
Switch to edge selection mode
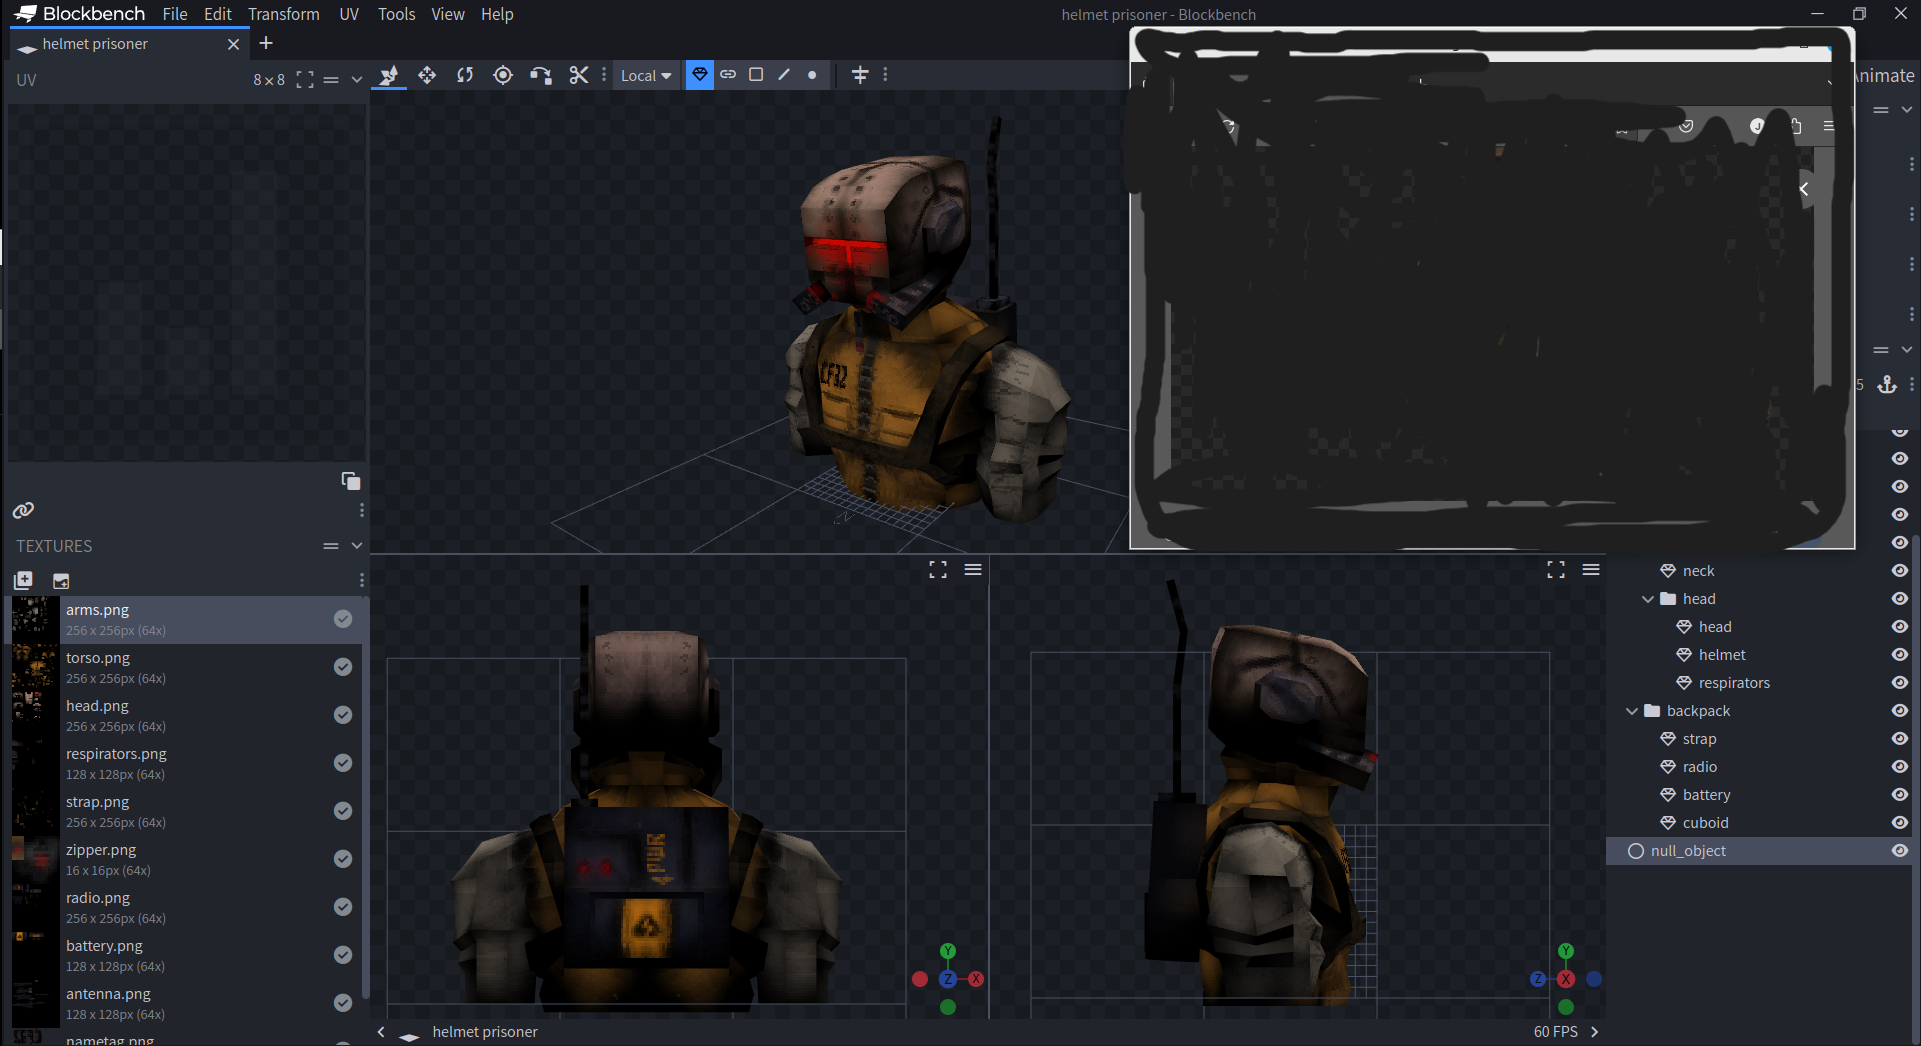pos(784,74)
